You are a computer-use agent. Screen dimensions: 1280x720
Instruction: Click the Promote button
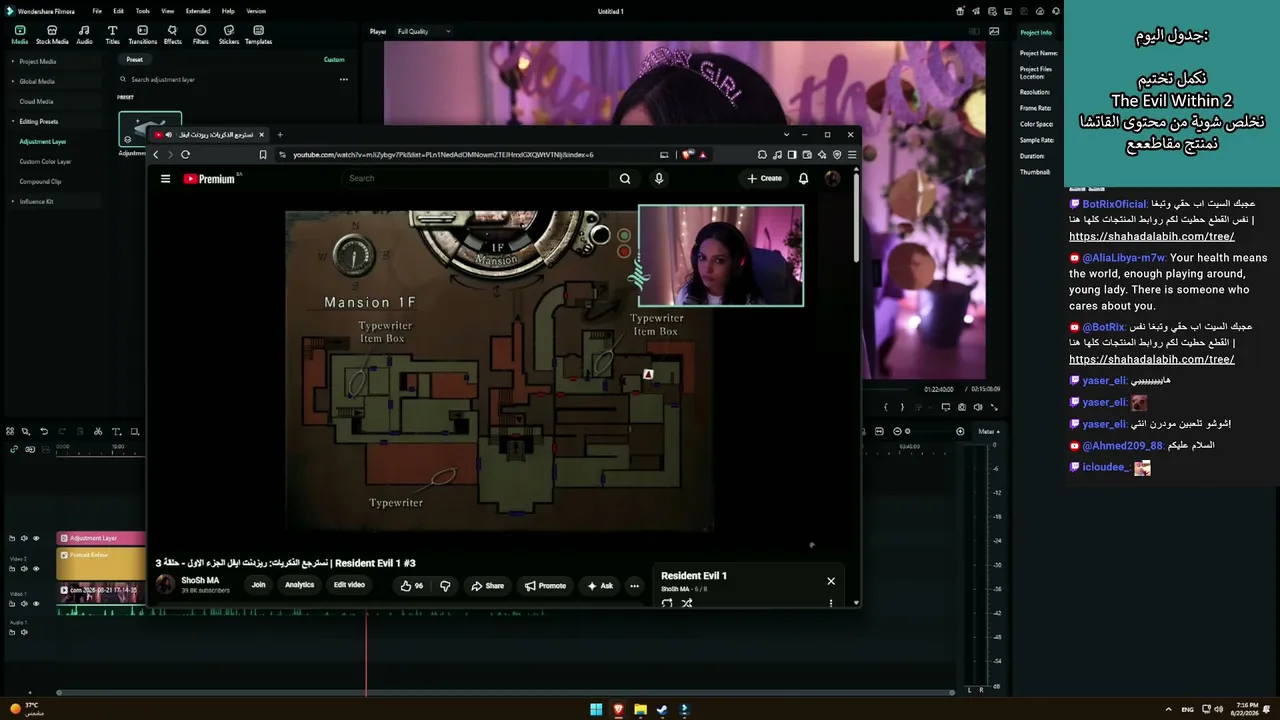544,586
